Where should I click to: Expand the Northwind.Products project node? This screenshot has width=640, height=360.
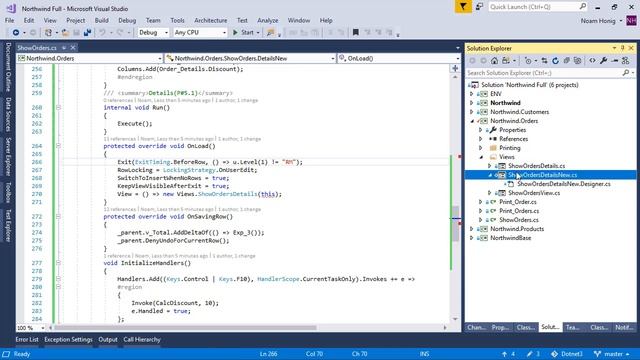tap(472, 229)
